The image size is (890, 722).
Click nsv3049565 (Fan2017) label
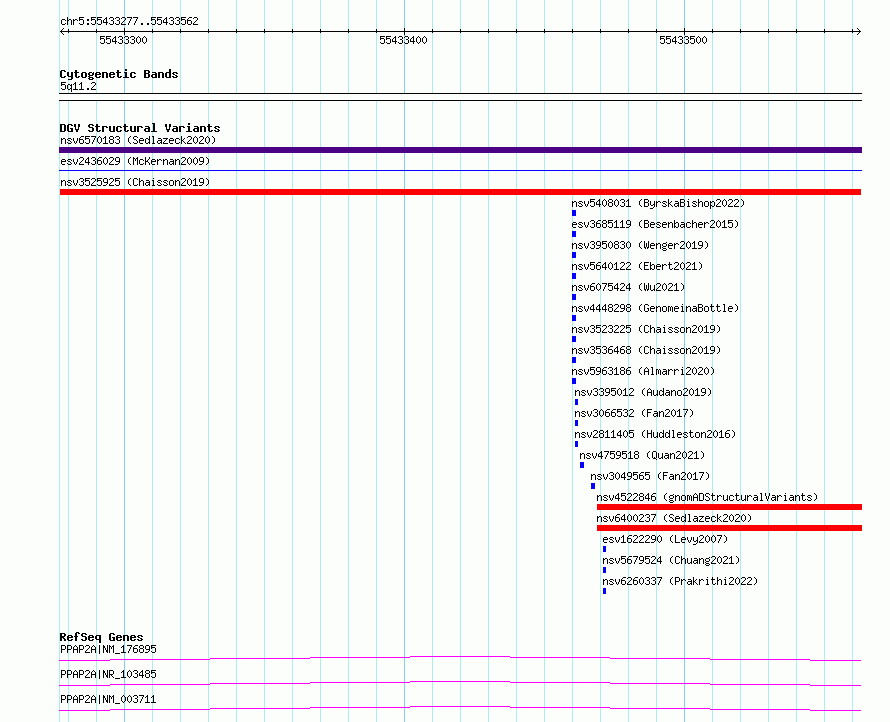650,476
